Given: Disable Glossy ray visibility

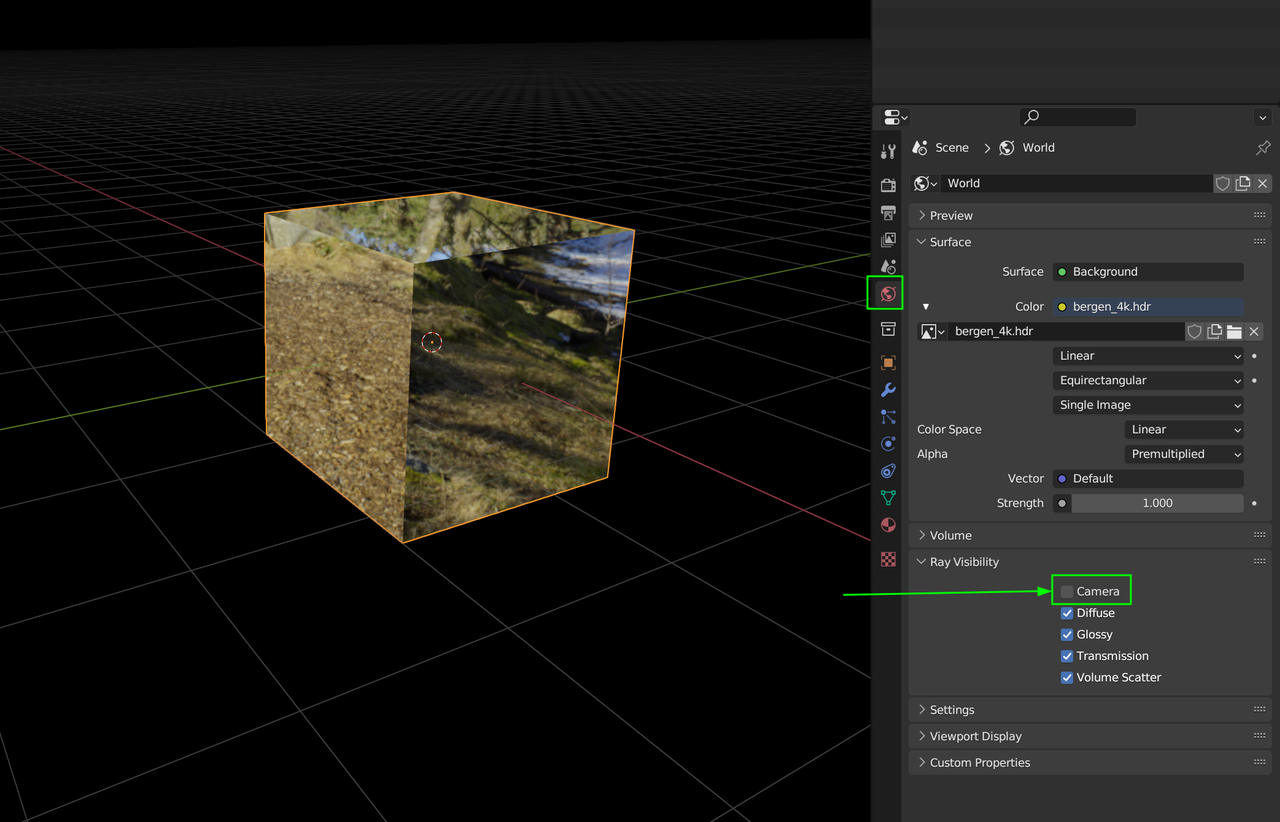Looking at the screenshot, I should tap(1067, 634).
